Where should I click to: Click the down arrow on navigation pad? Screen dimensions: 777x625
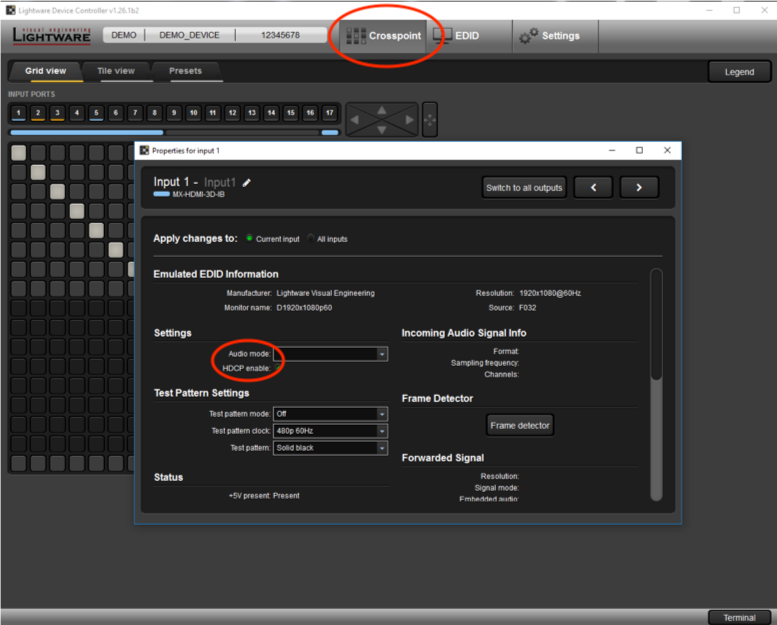(382, 130)
